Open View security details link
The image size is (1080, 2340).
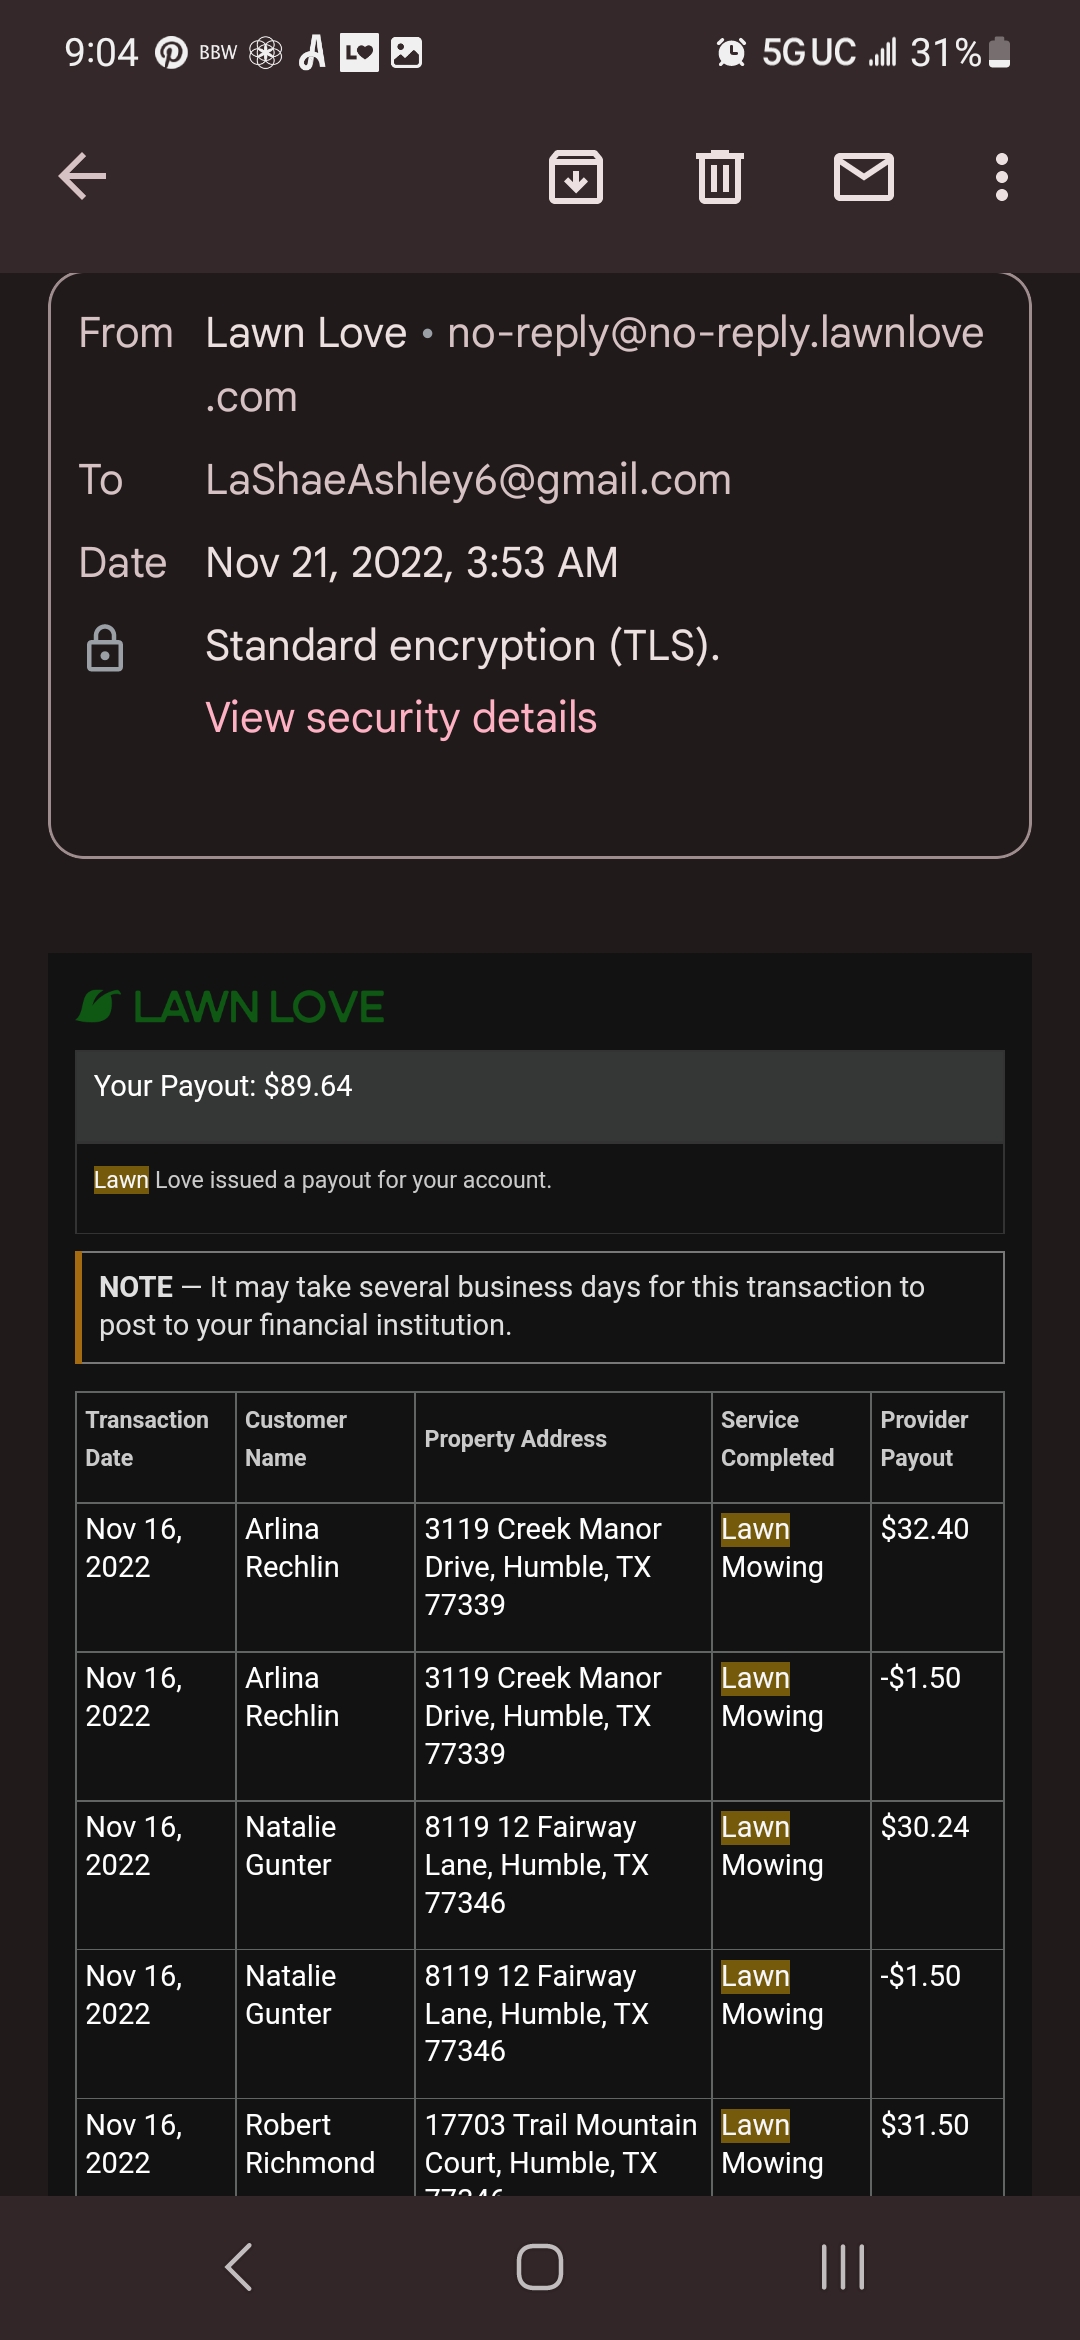[x=401, y=717]
